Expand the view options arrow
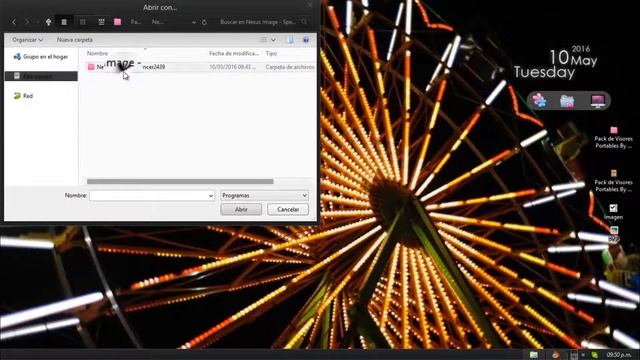 click(x=273, y=40)
